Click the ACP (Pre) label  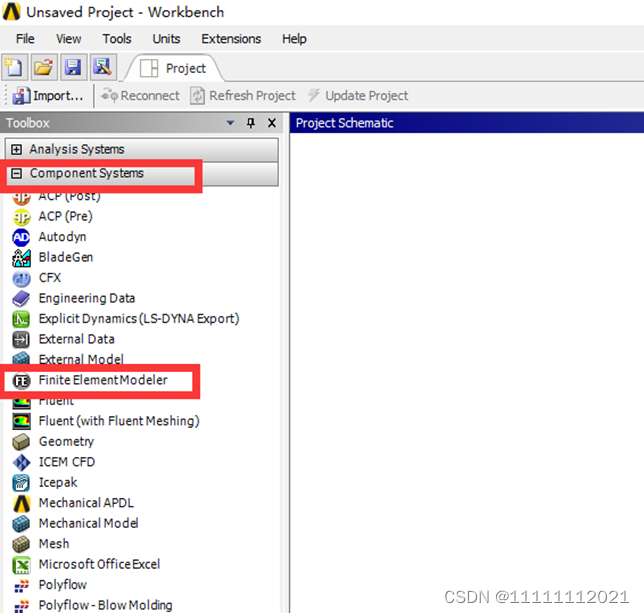pyautogui.click(x=66, y=216)
